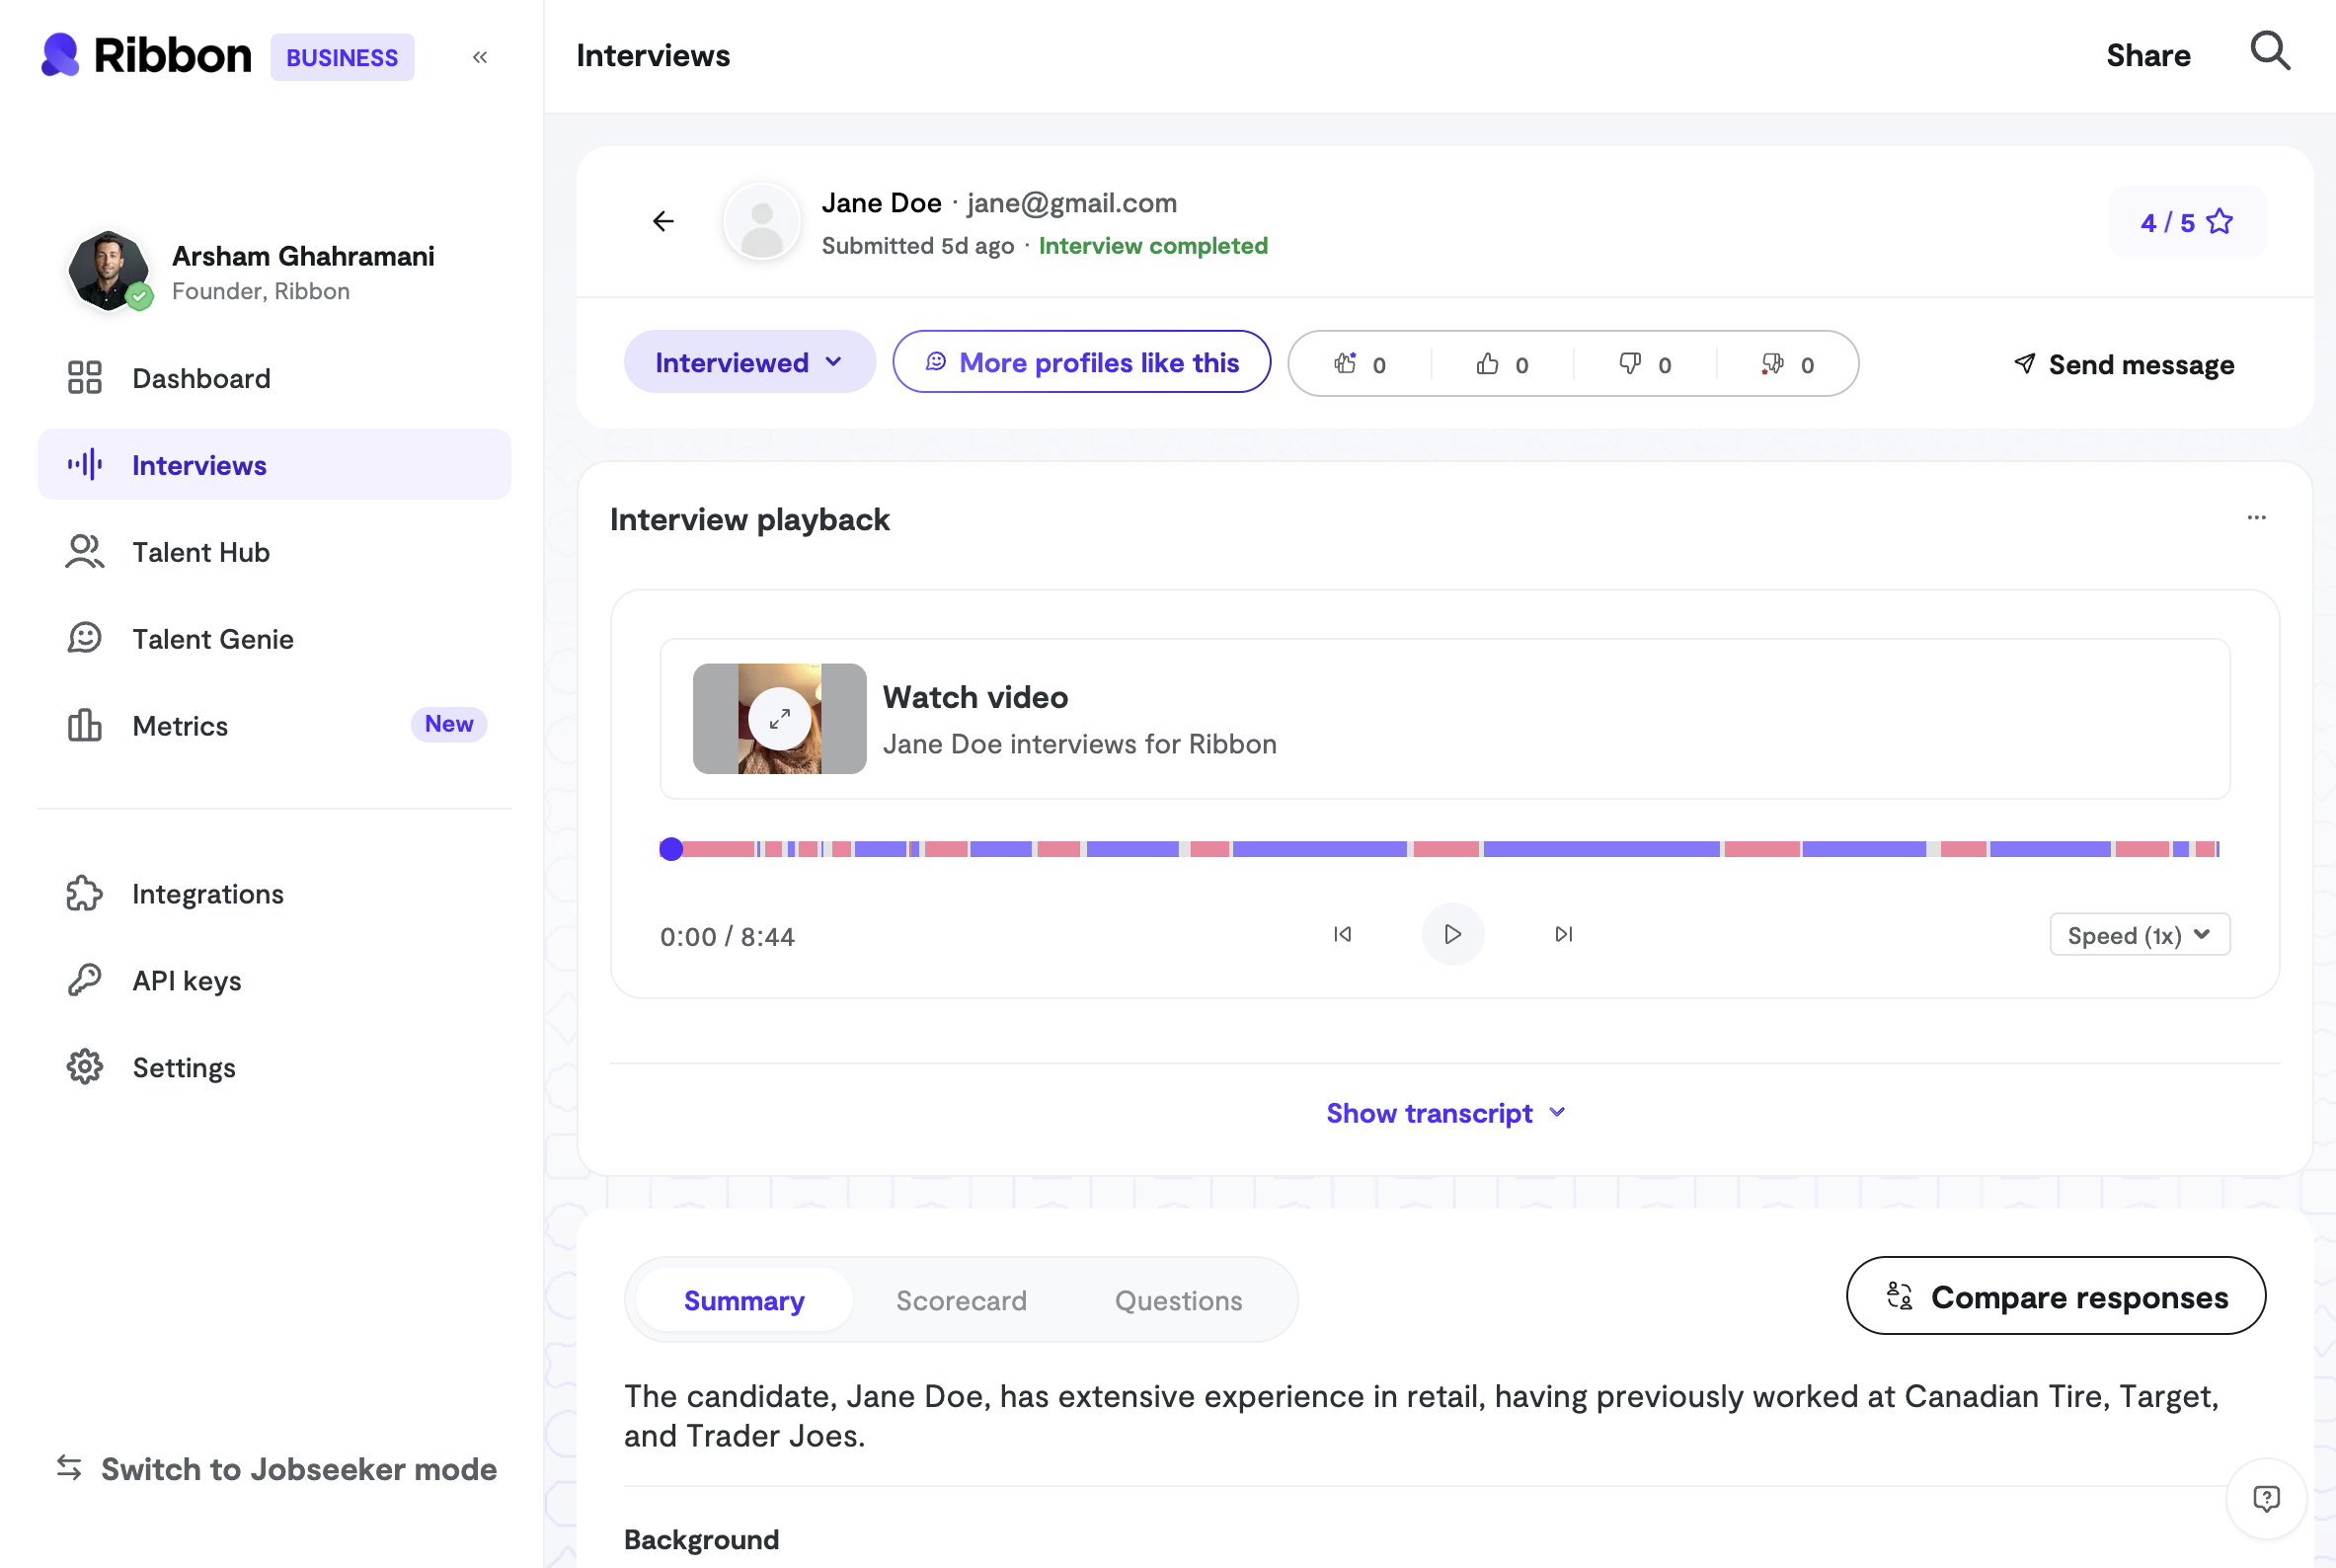Open playback three-dot options menu
The height and width of the screenshot is (1568, 2336).
pyautogui.click(x=2256, y=517)
